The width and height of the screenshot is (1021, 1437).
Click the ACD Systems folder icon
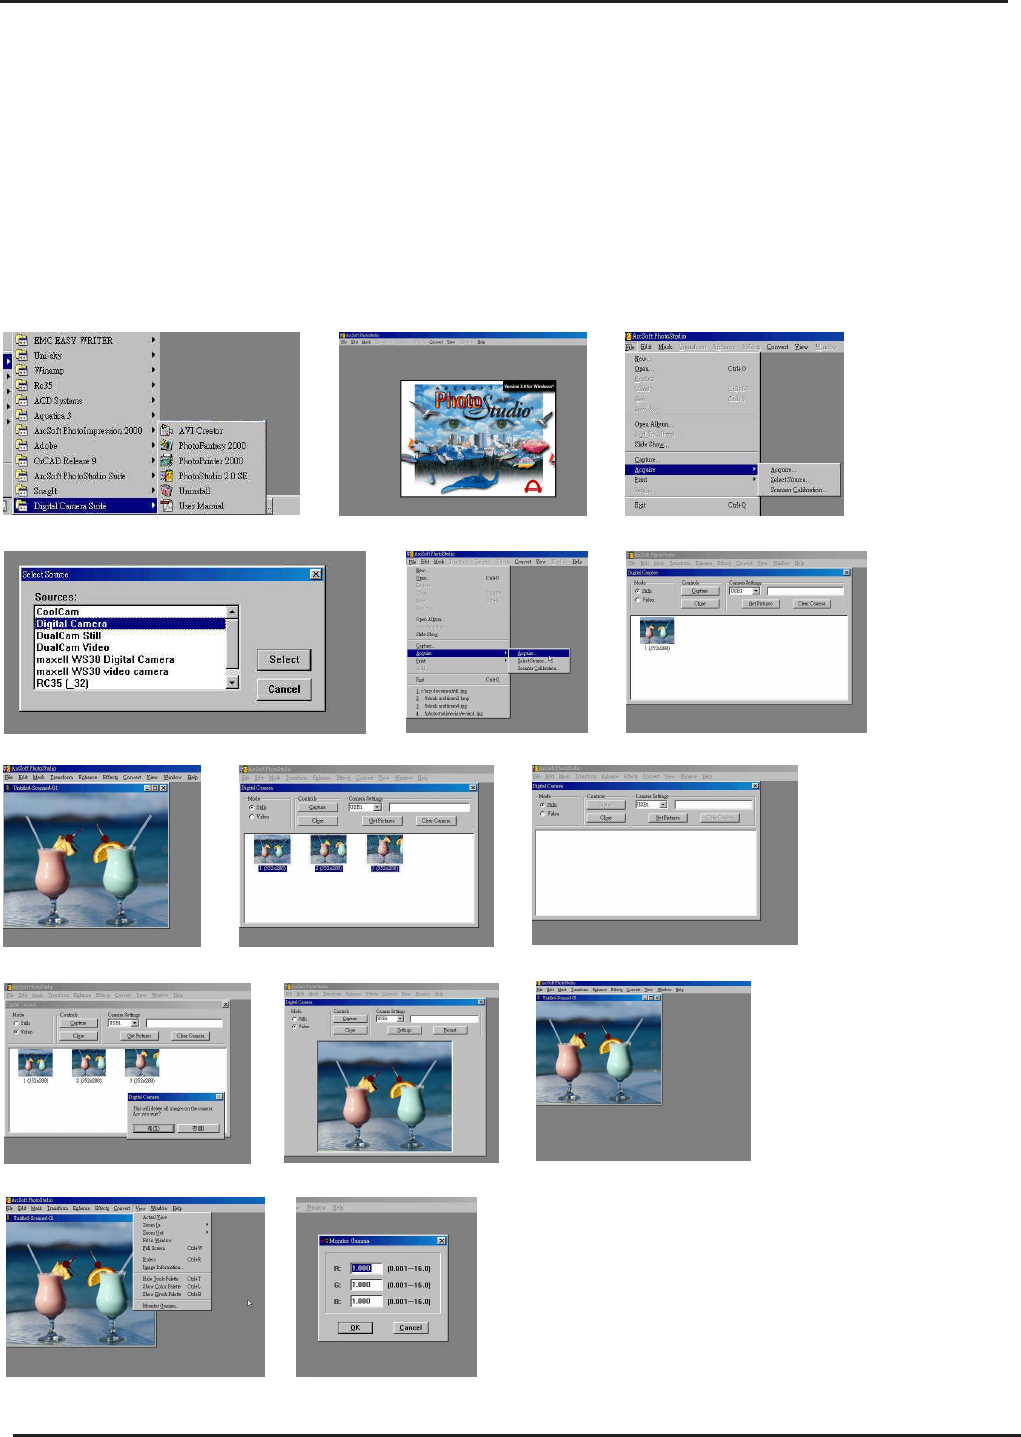22,400
